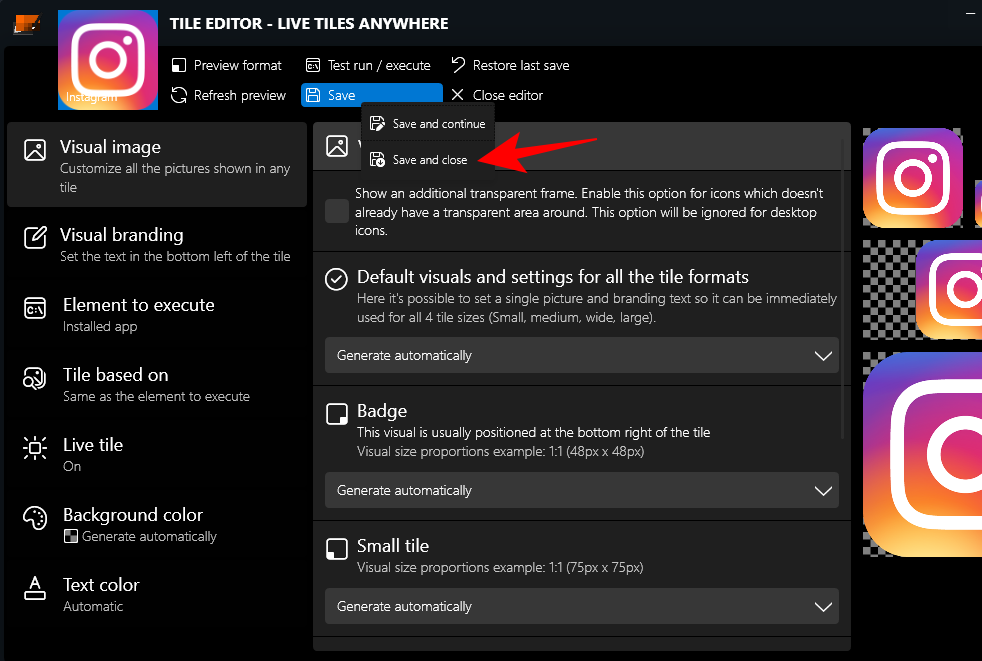Click the Refresh preview icon
This screenshot has height=661, width=982.
[x=179, y=95]
